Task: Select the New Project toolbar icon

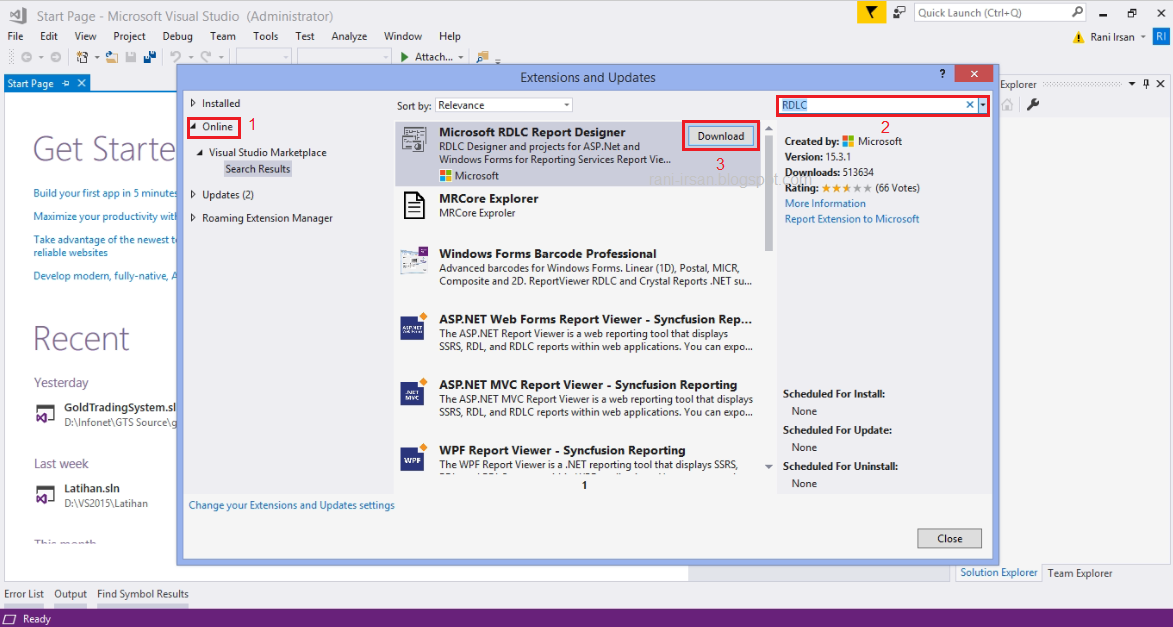Action: point(82,56)
